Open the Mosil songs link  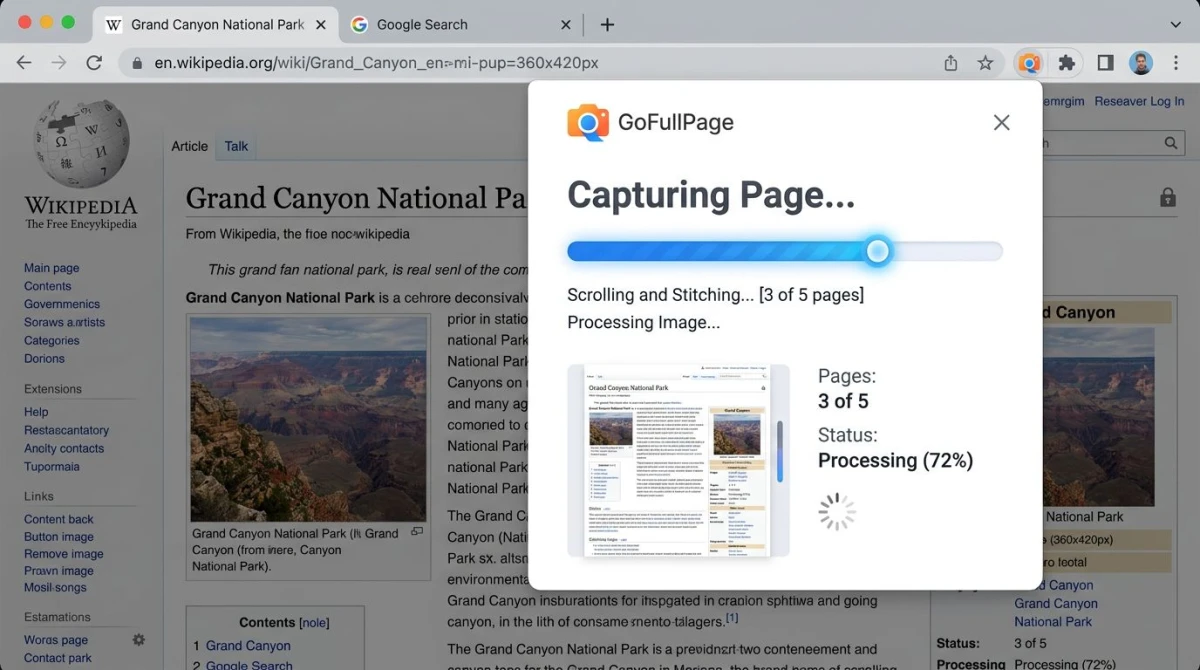(55, 587)
